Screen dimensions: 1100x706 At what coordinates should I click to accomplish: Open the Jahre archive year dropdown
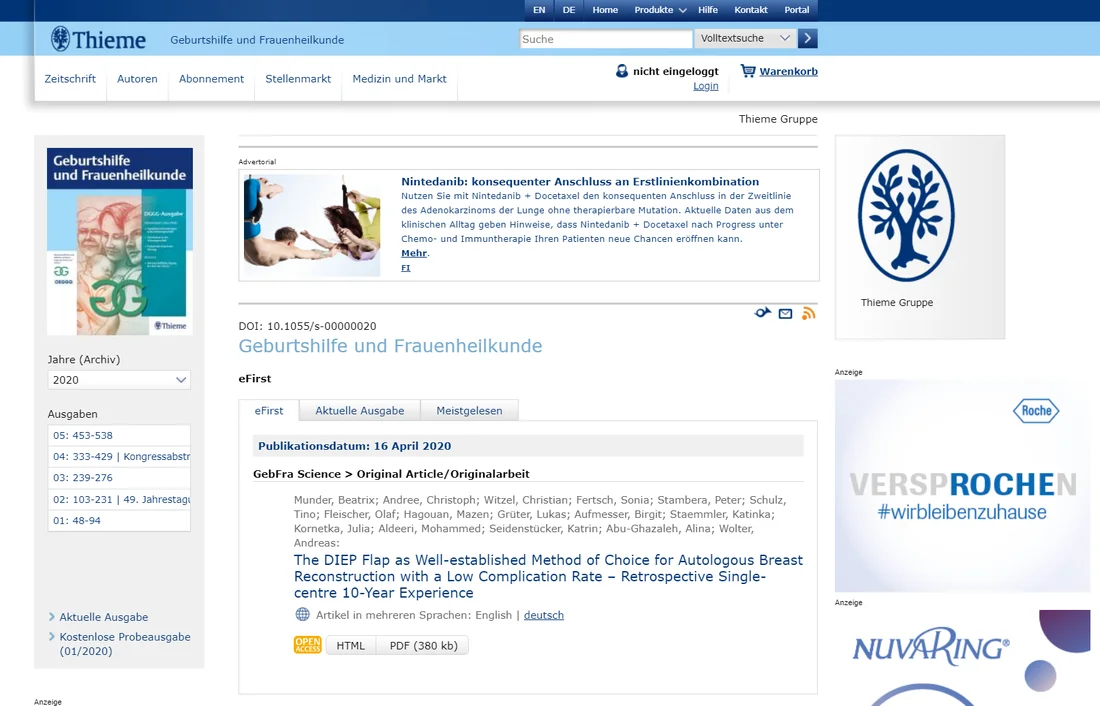[x=118, y=380]
